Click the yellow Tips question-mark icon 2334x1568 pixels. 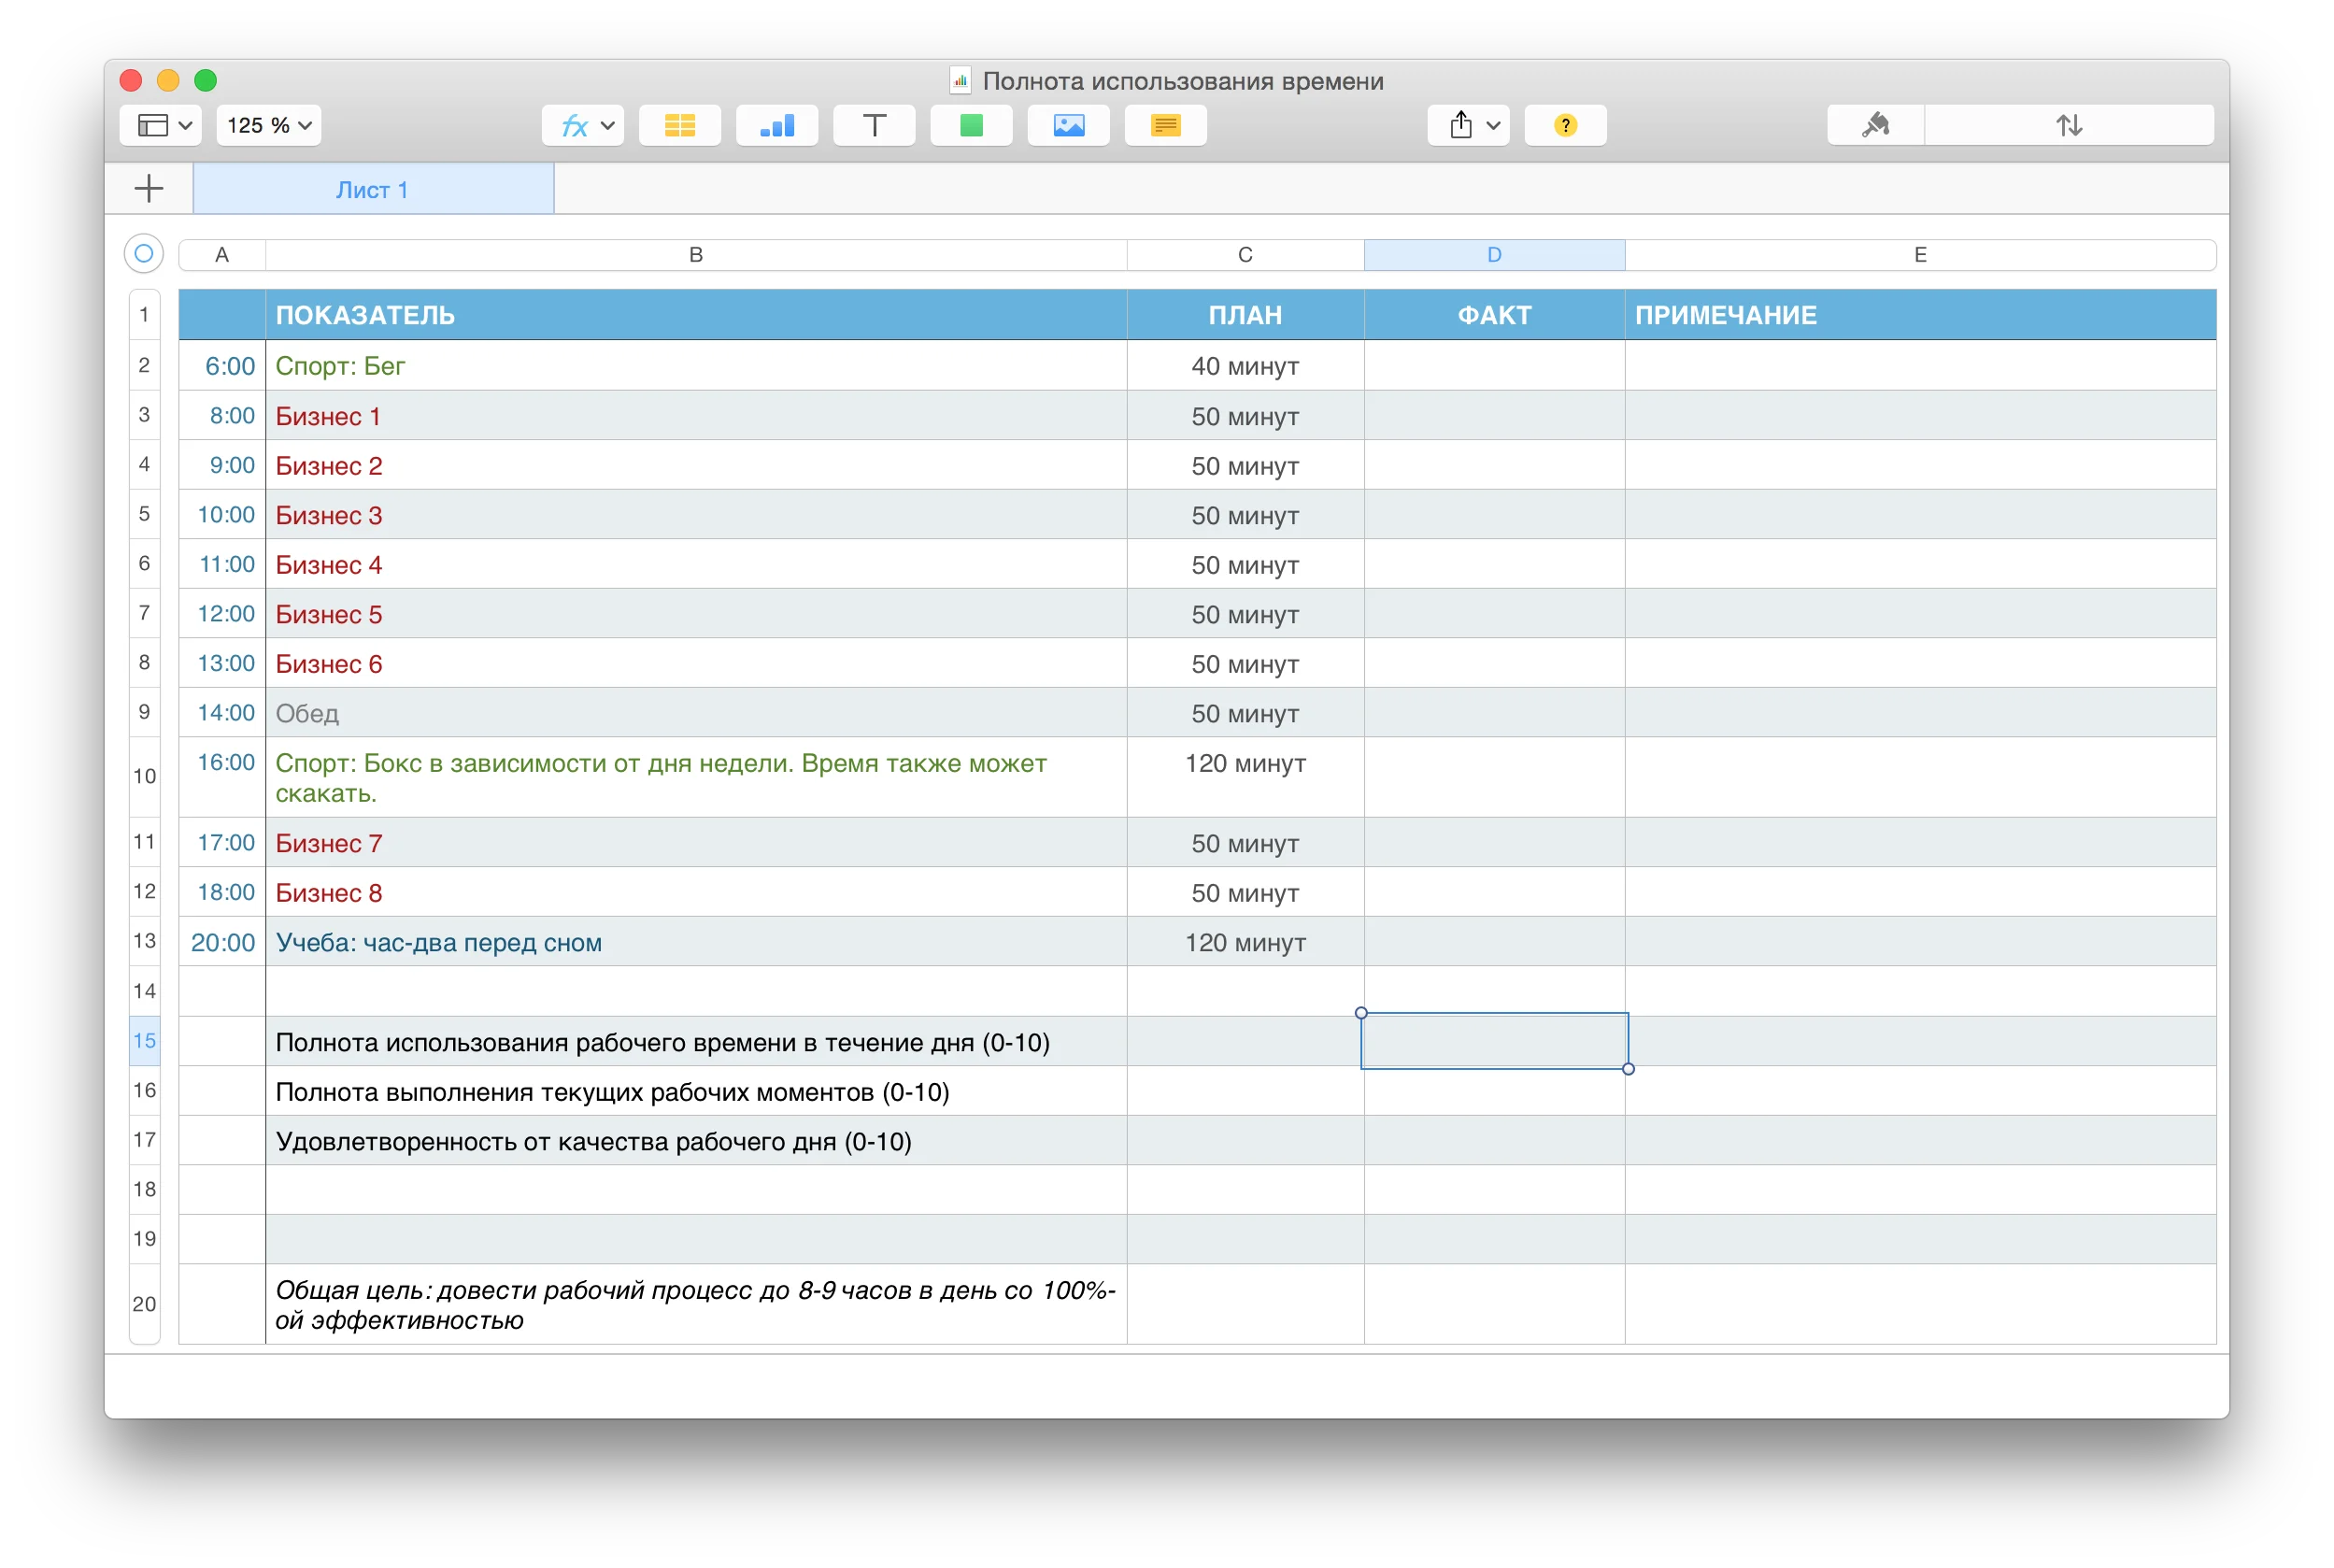tap(1565, 125)
